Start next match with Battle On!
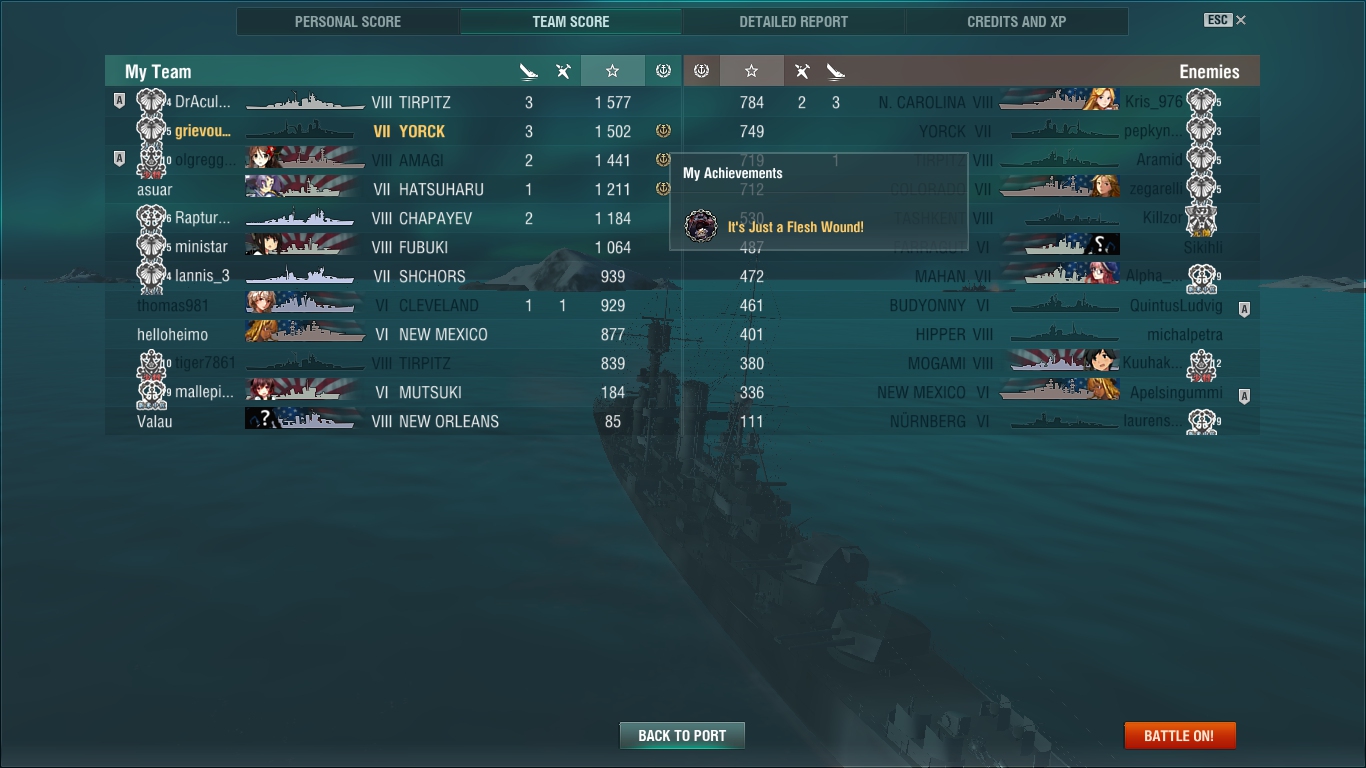 (x=1179, y=735)
